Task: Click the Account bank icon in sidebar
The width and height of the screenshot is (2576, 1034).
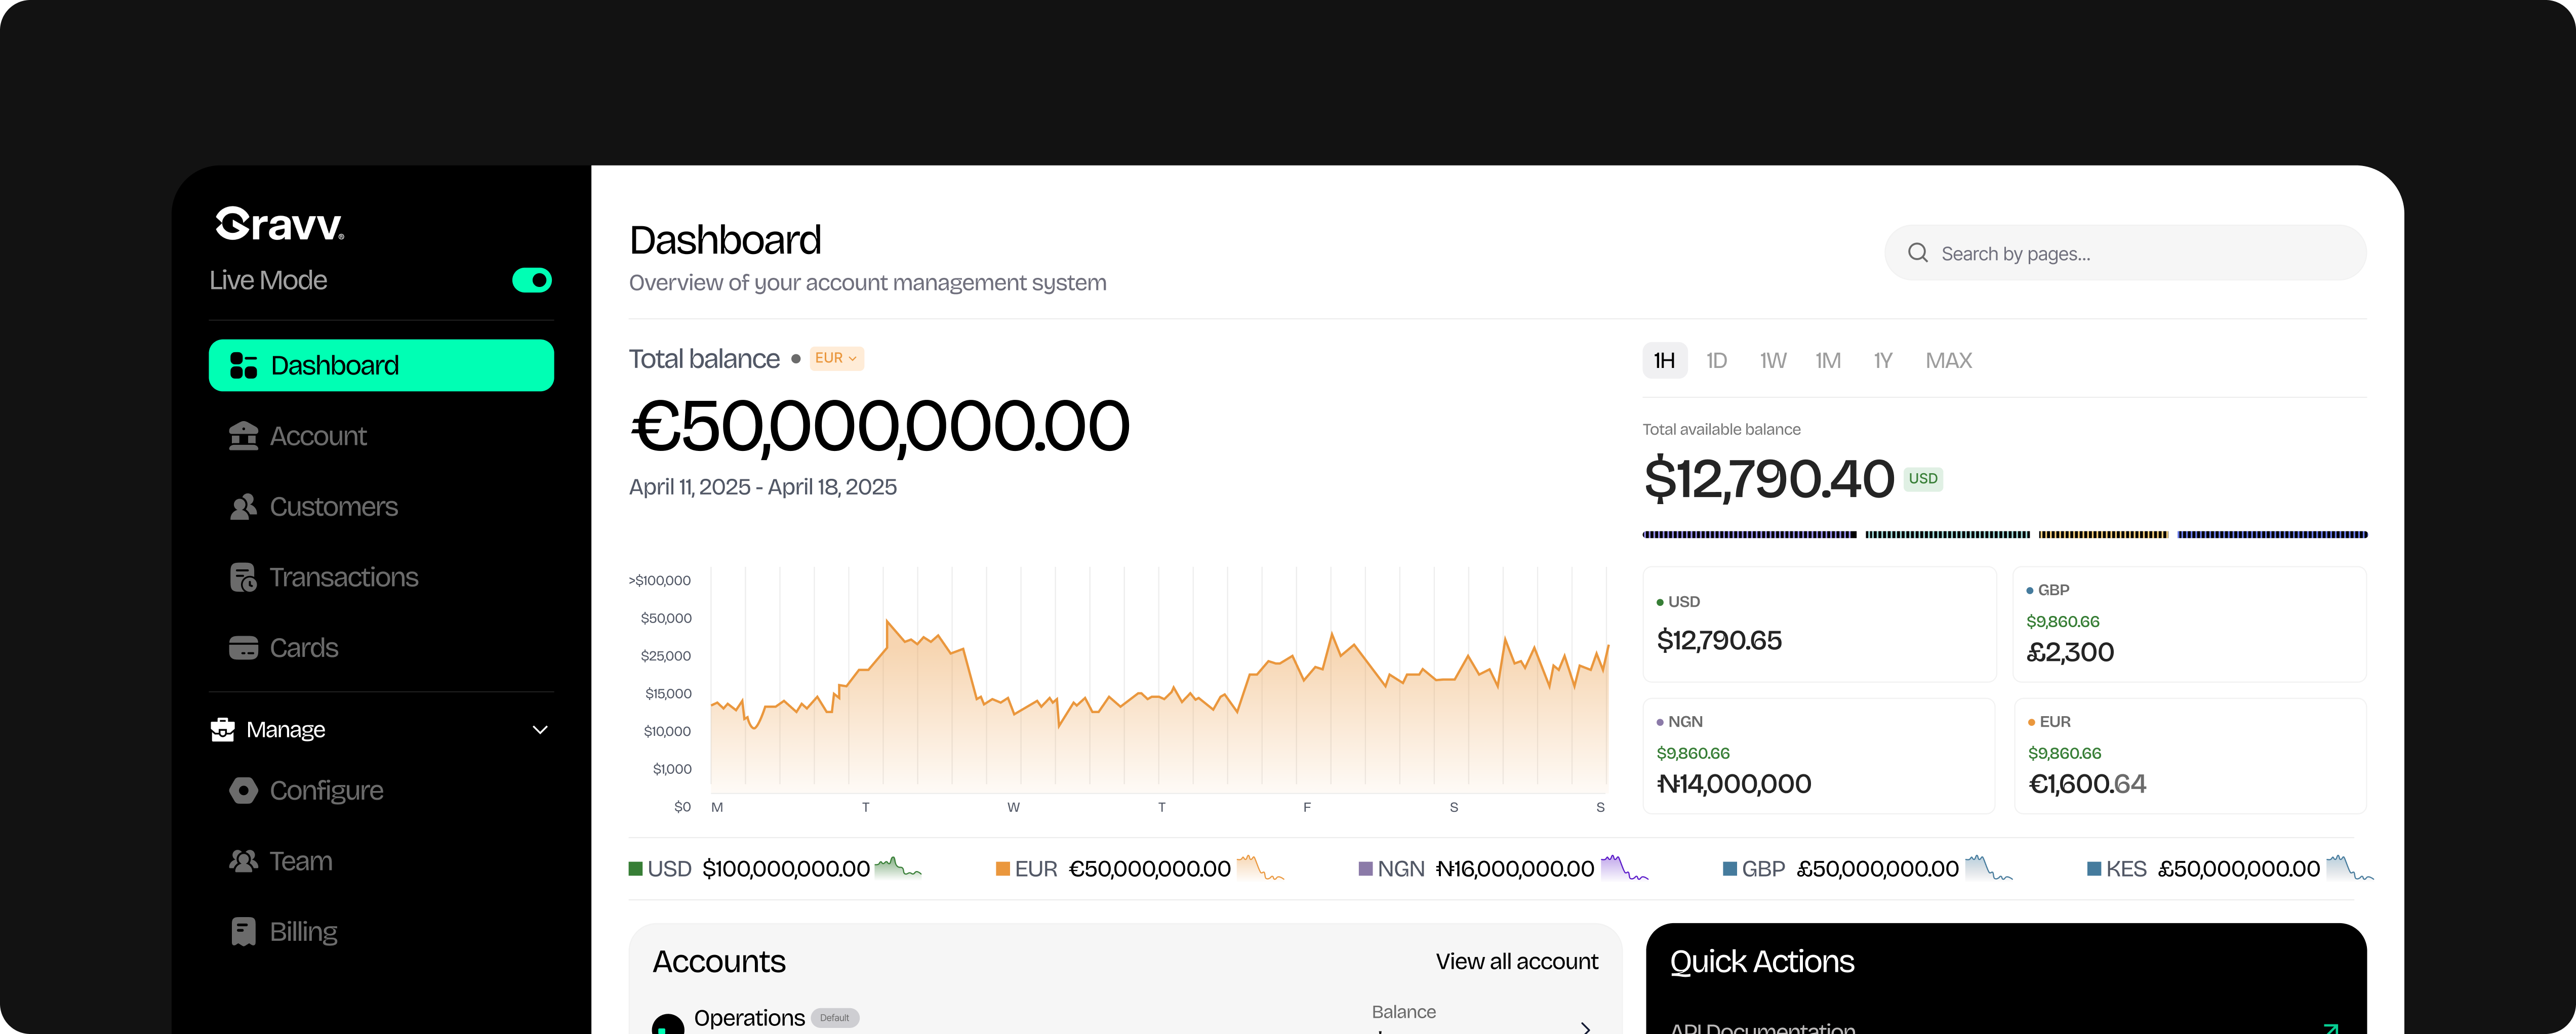Action: coord(243,436)
